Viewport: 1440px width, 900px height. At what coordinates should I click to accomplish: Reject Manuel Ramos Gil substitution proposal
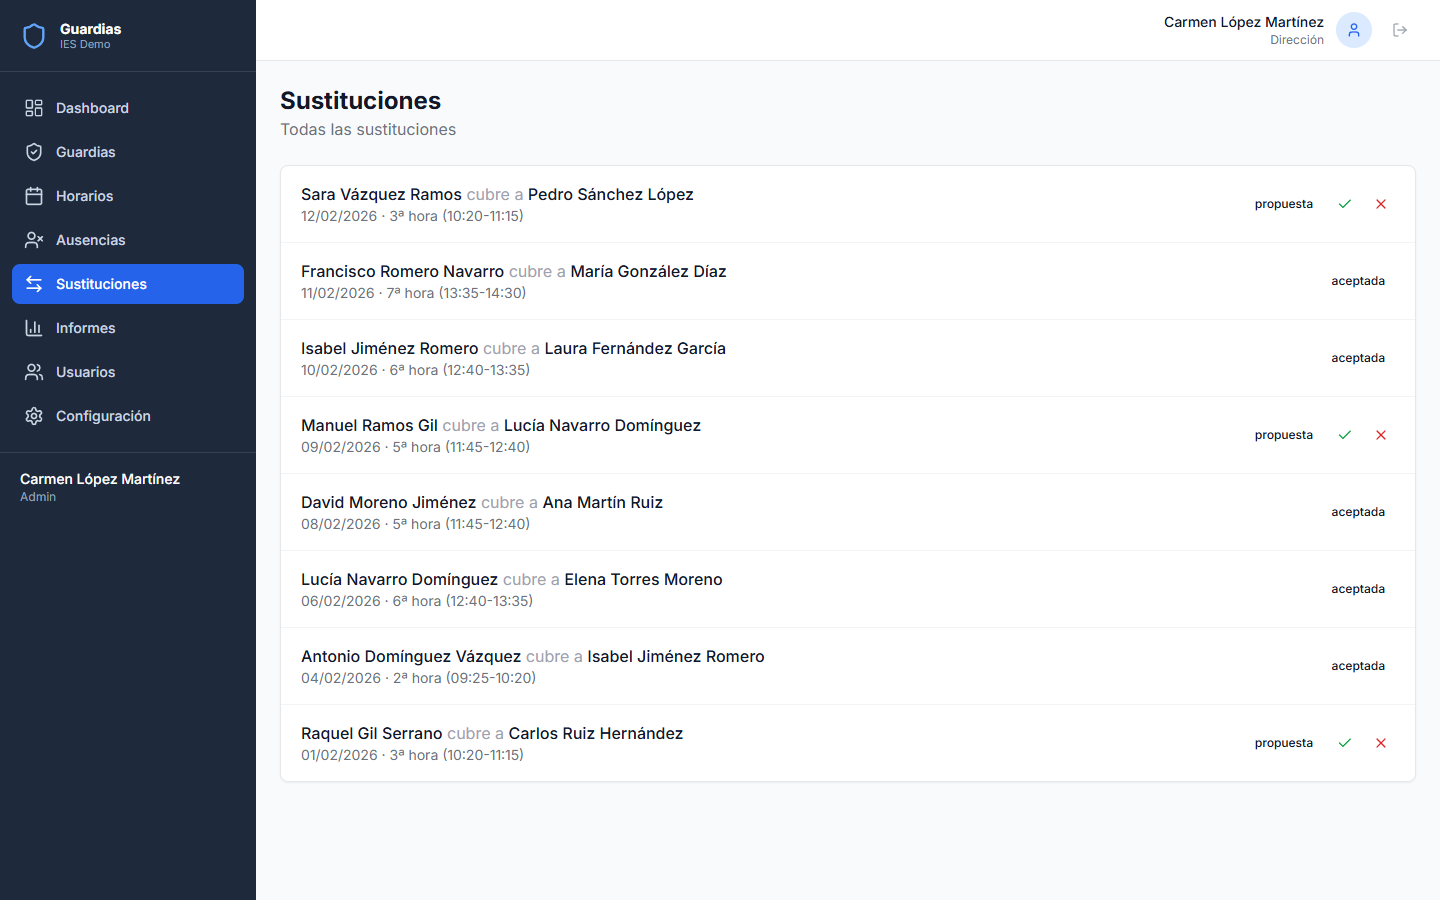1381,435
